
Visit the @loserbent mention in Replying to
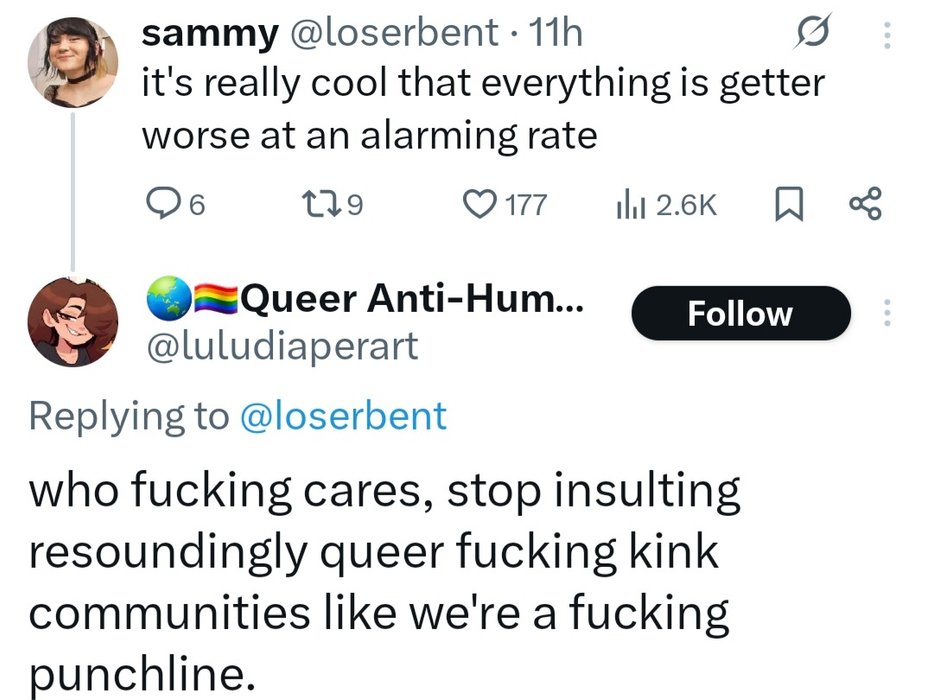344,415
